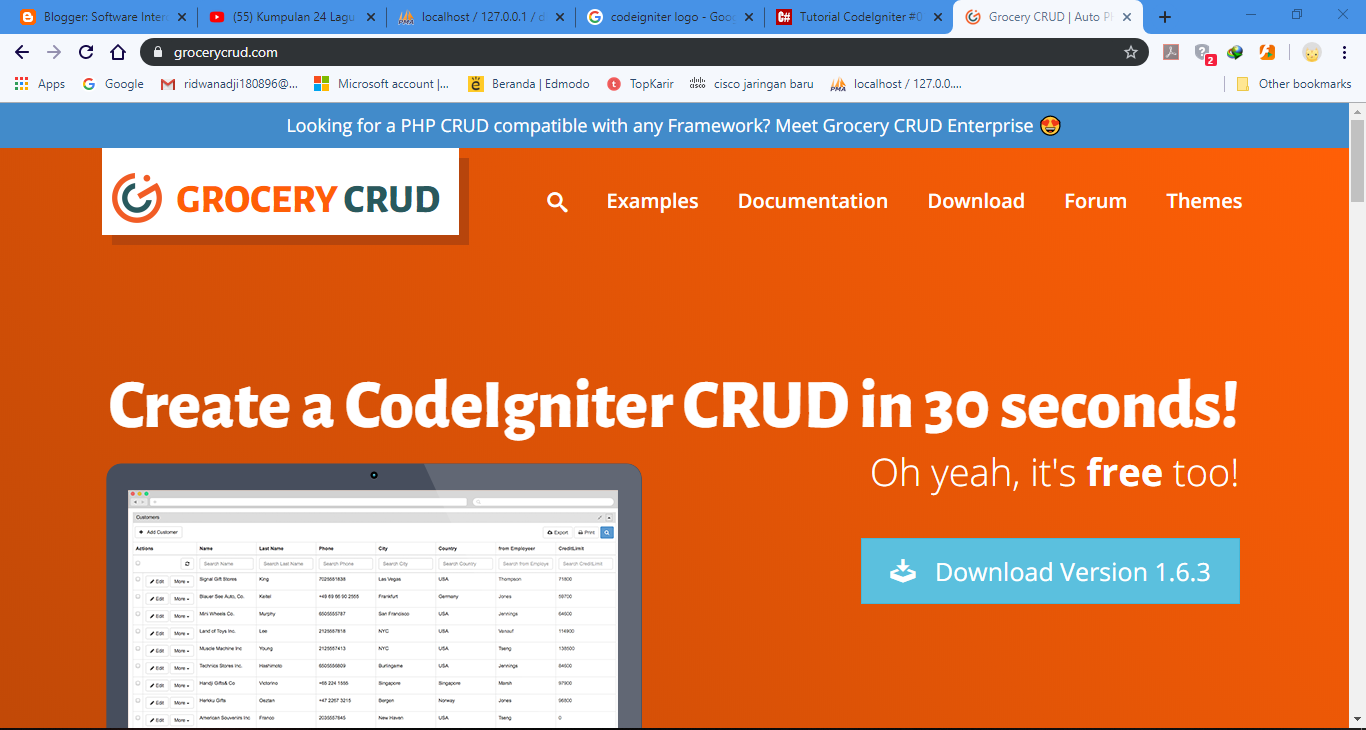Open the Examples menu item
This screenshot has width=1366, height=730.
coord(652,201)
